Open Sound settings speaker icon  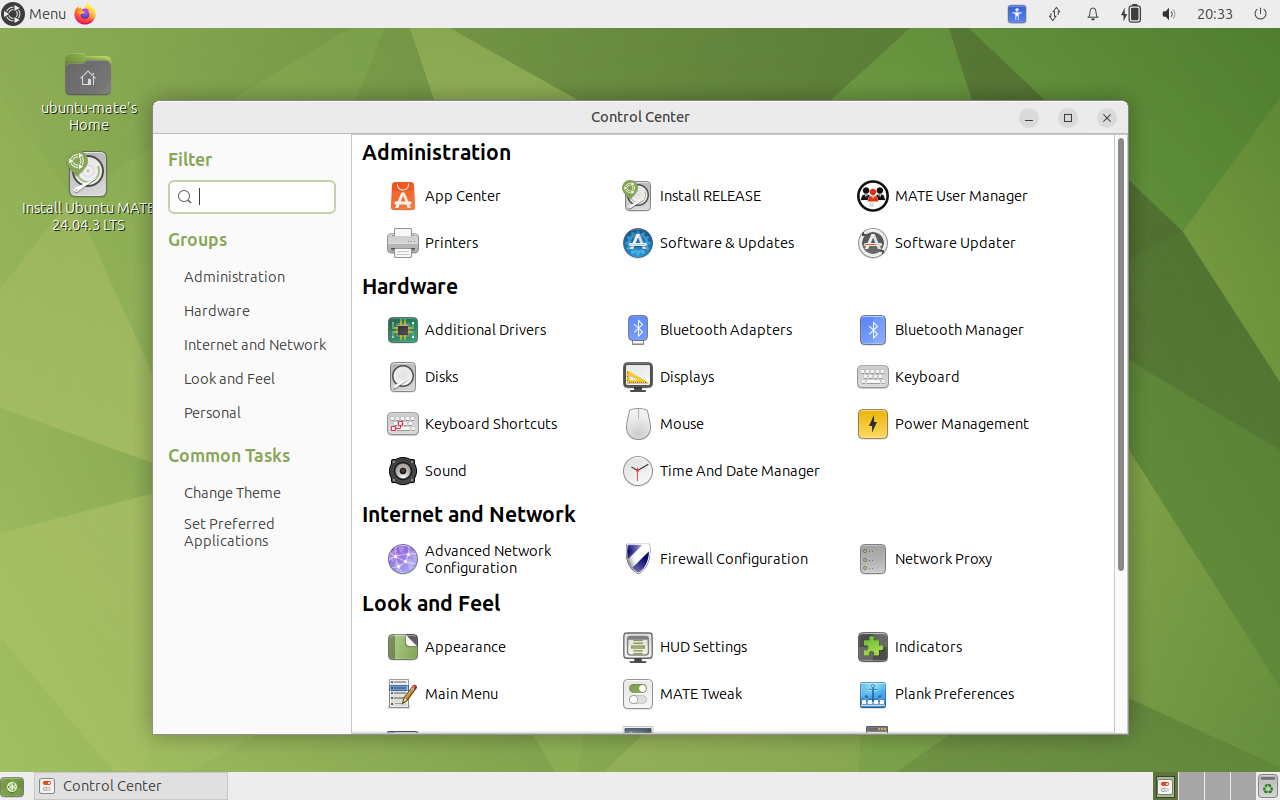(x=402, y=471)
